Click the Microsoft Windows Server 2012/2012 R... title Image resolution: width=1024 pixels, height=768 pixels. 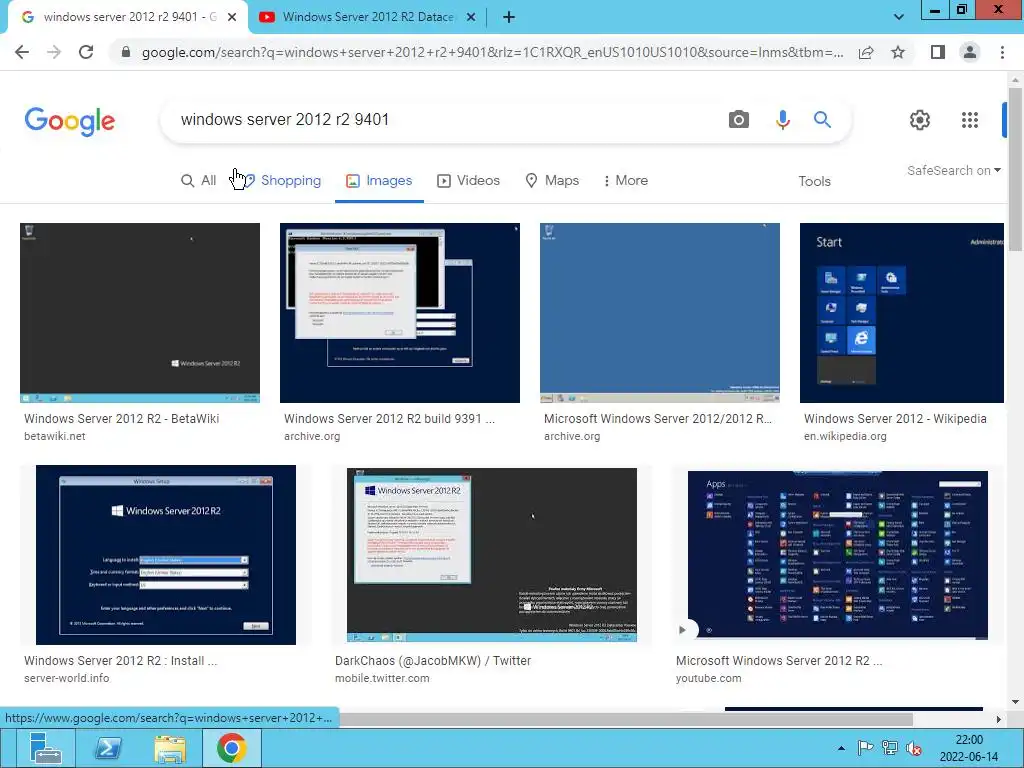coord(658,419)
